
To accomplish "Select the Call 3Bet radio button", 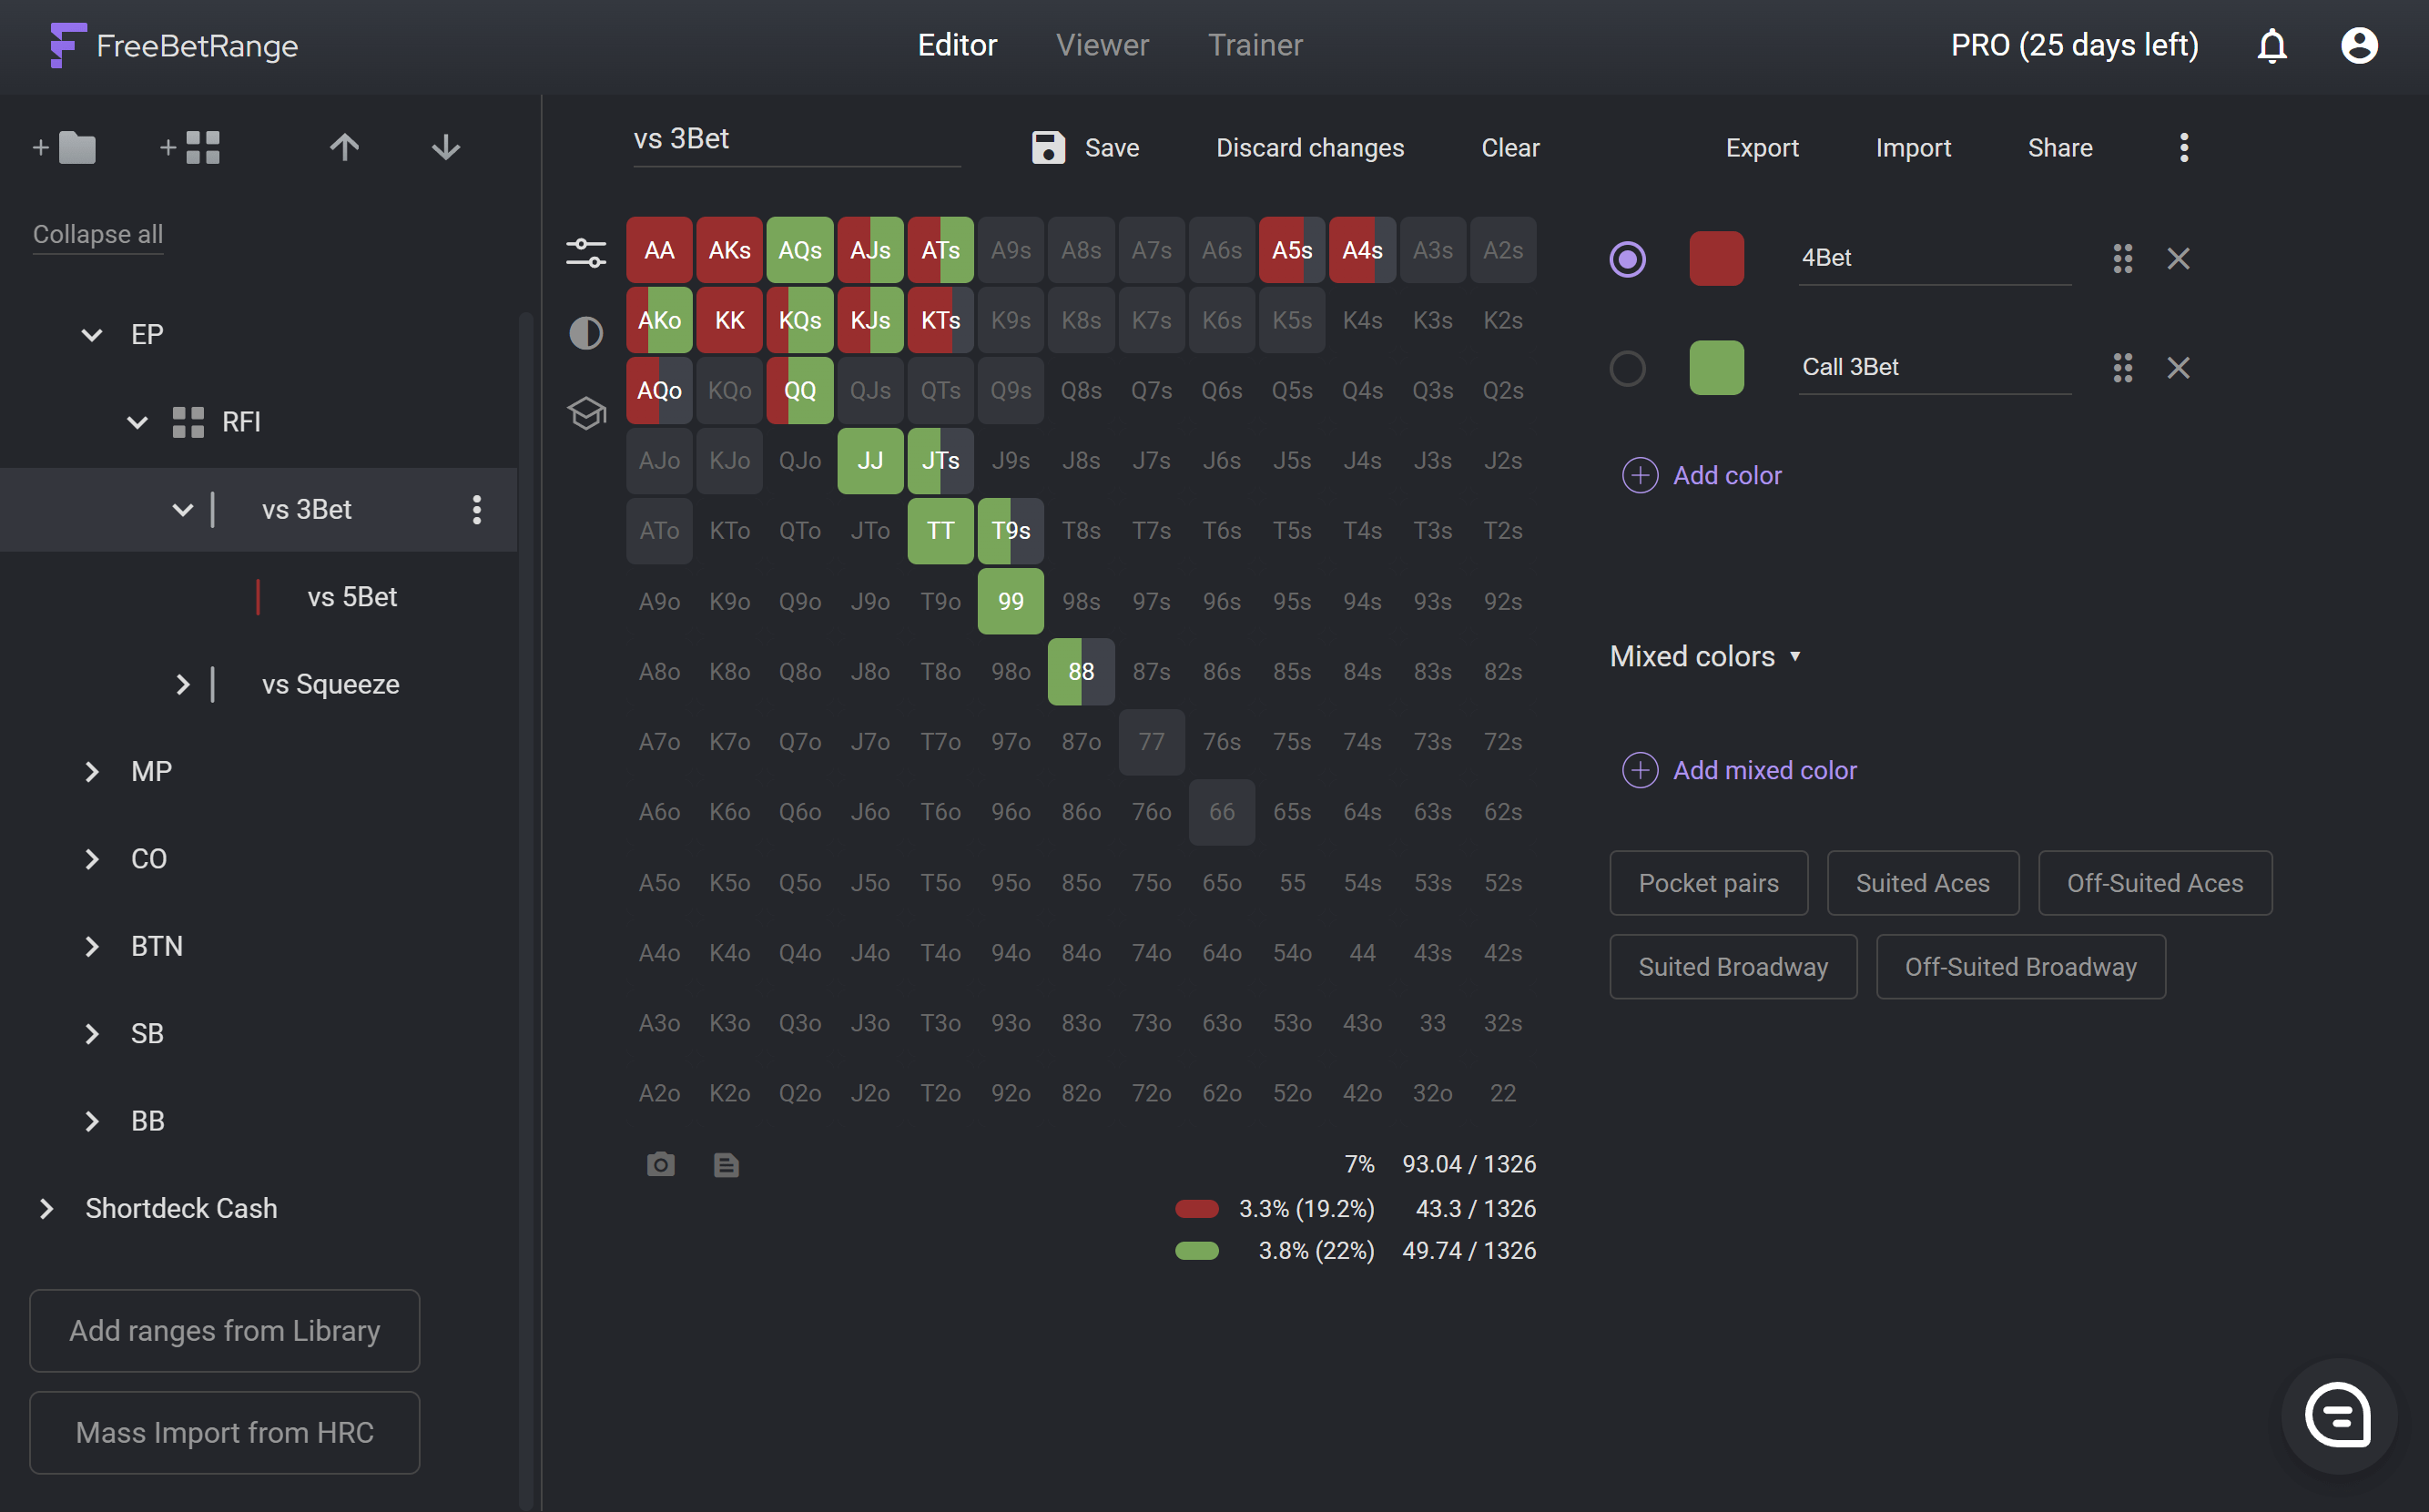I will 1627,368.
